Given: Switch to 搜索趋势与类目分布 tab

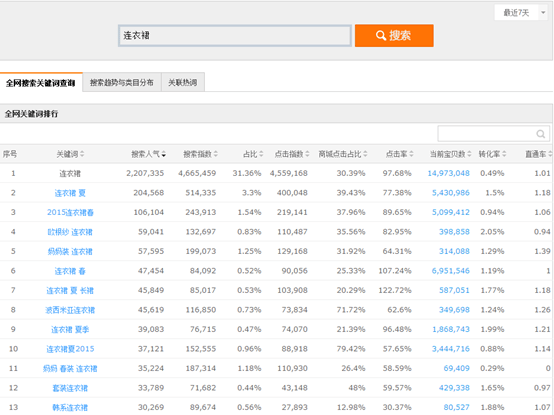Looking at the screenshot, I should click(122, 83).
